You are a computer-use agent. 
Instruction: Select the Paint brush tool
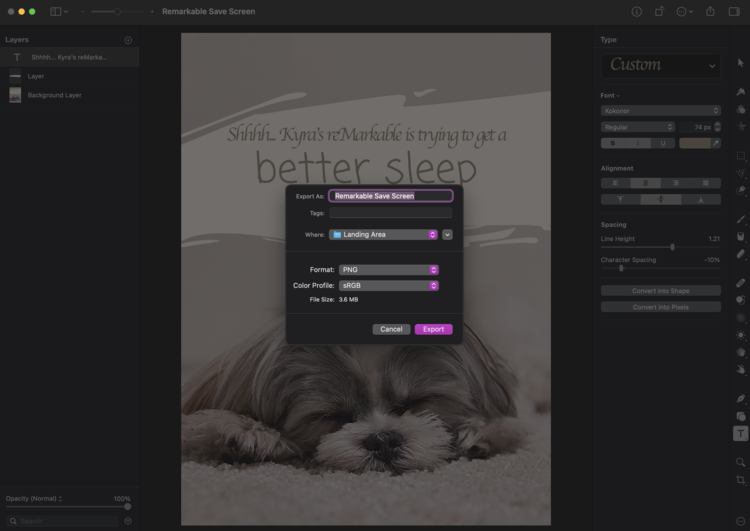click(x=740, y=219)
